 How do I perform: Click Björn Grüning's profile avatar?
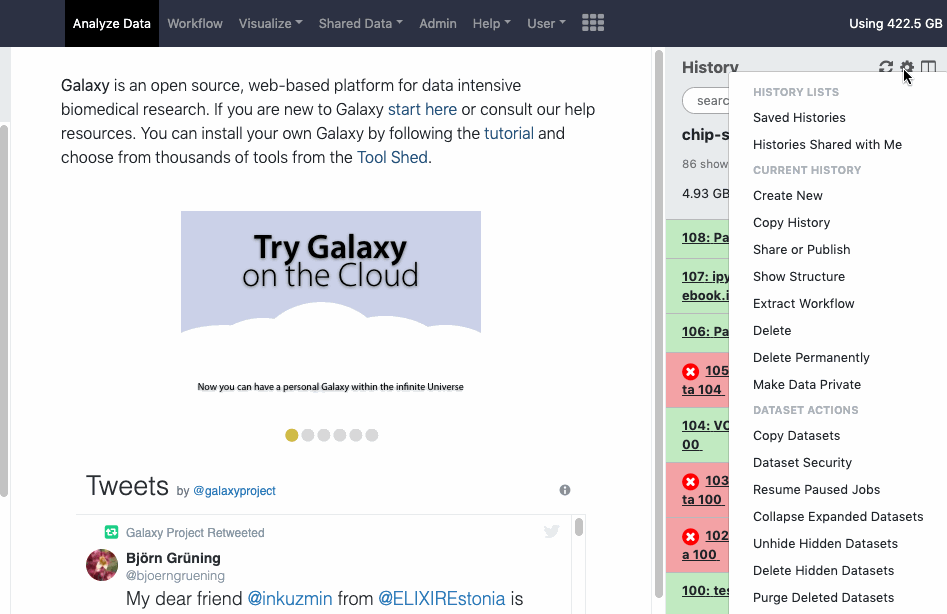tap(102, 565)
